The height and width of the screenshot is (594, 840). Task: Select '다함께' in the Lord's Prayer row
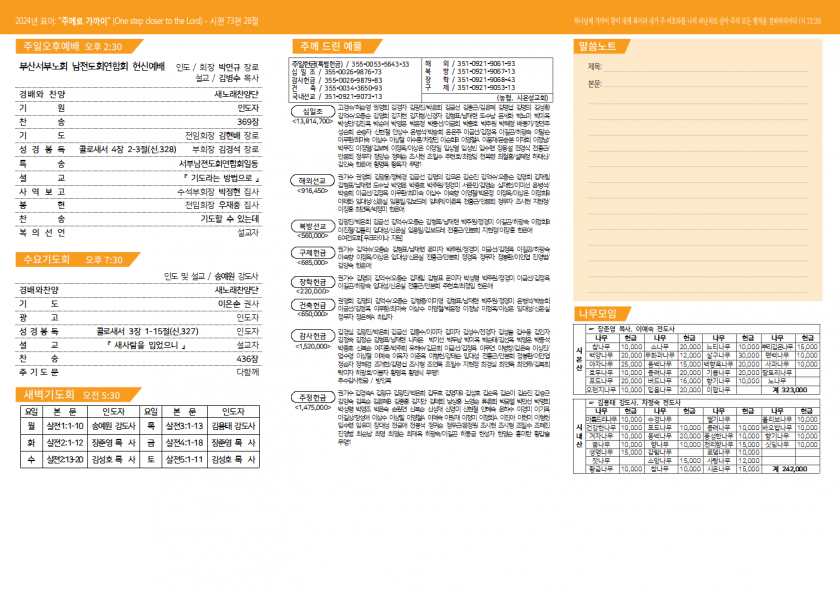248,372
